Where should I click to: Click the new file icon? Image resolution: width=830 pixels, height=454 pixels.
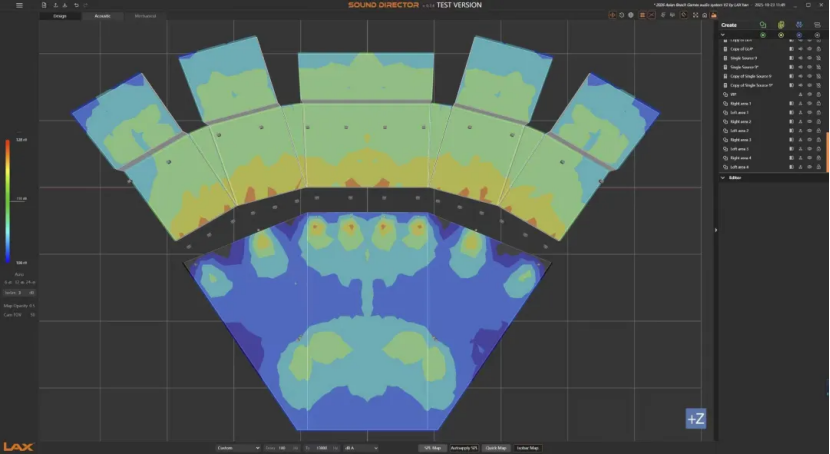click(x=44, y=5)
